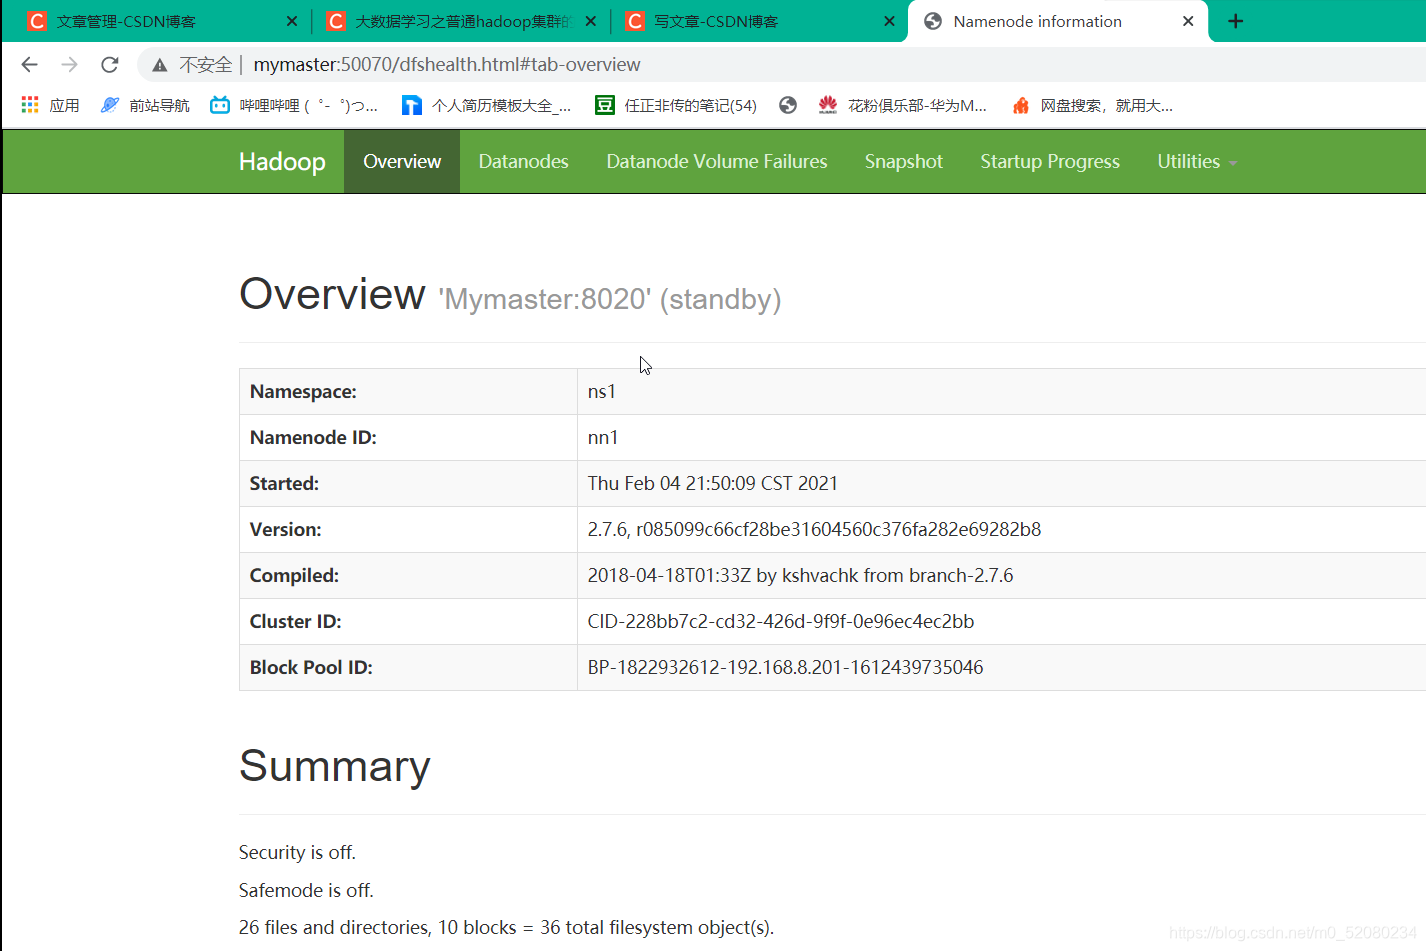This screenshot has height=951, width=1426.
Task: Click the Compiled value text
Action: (x=800, y=575)
